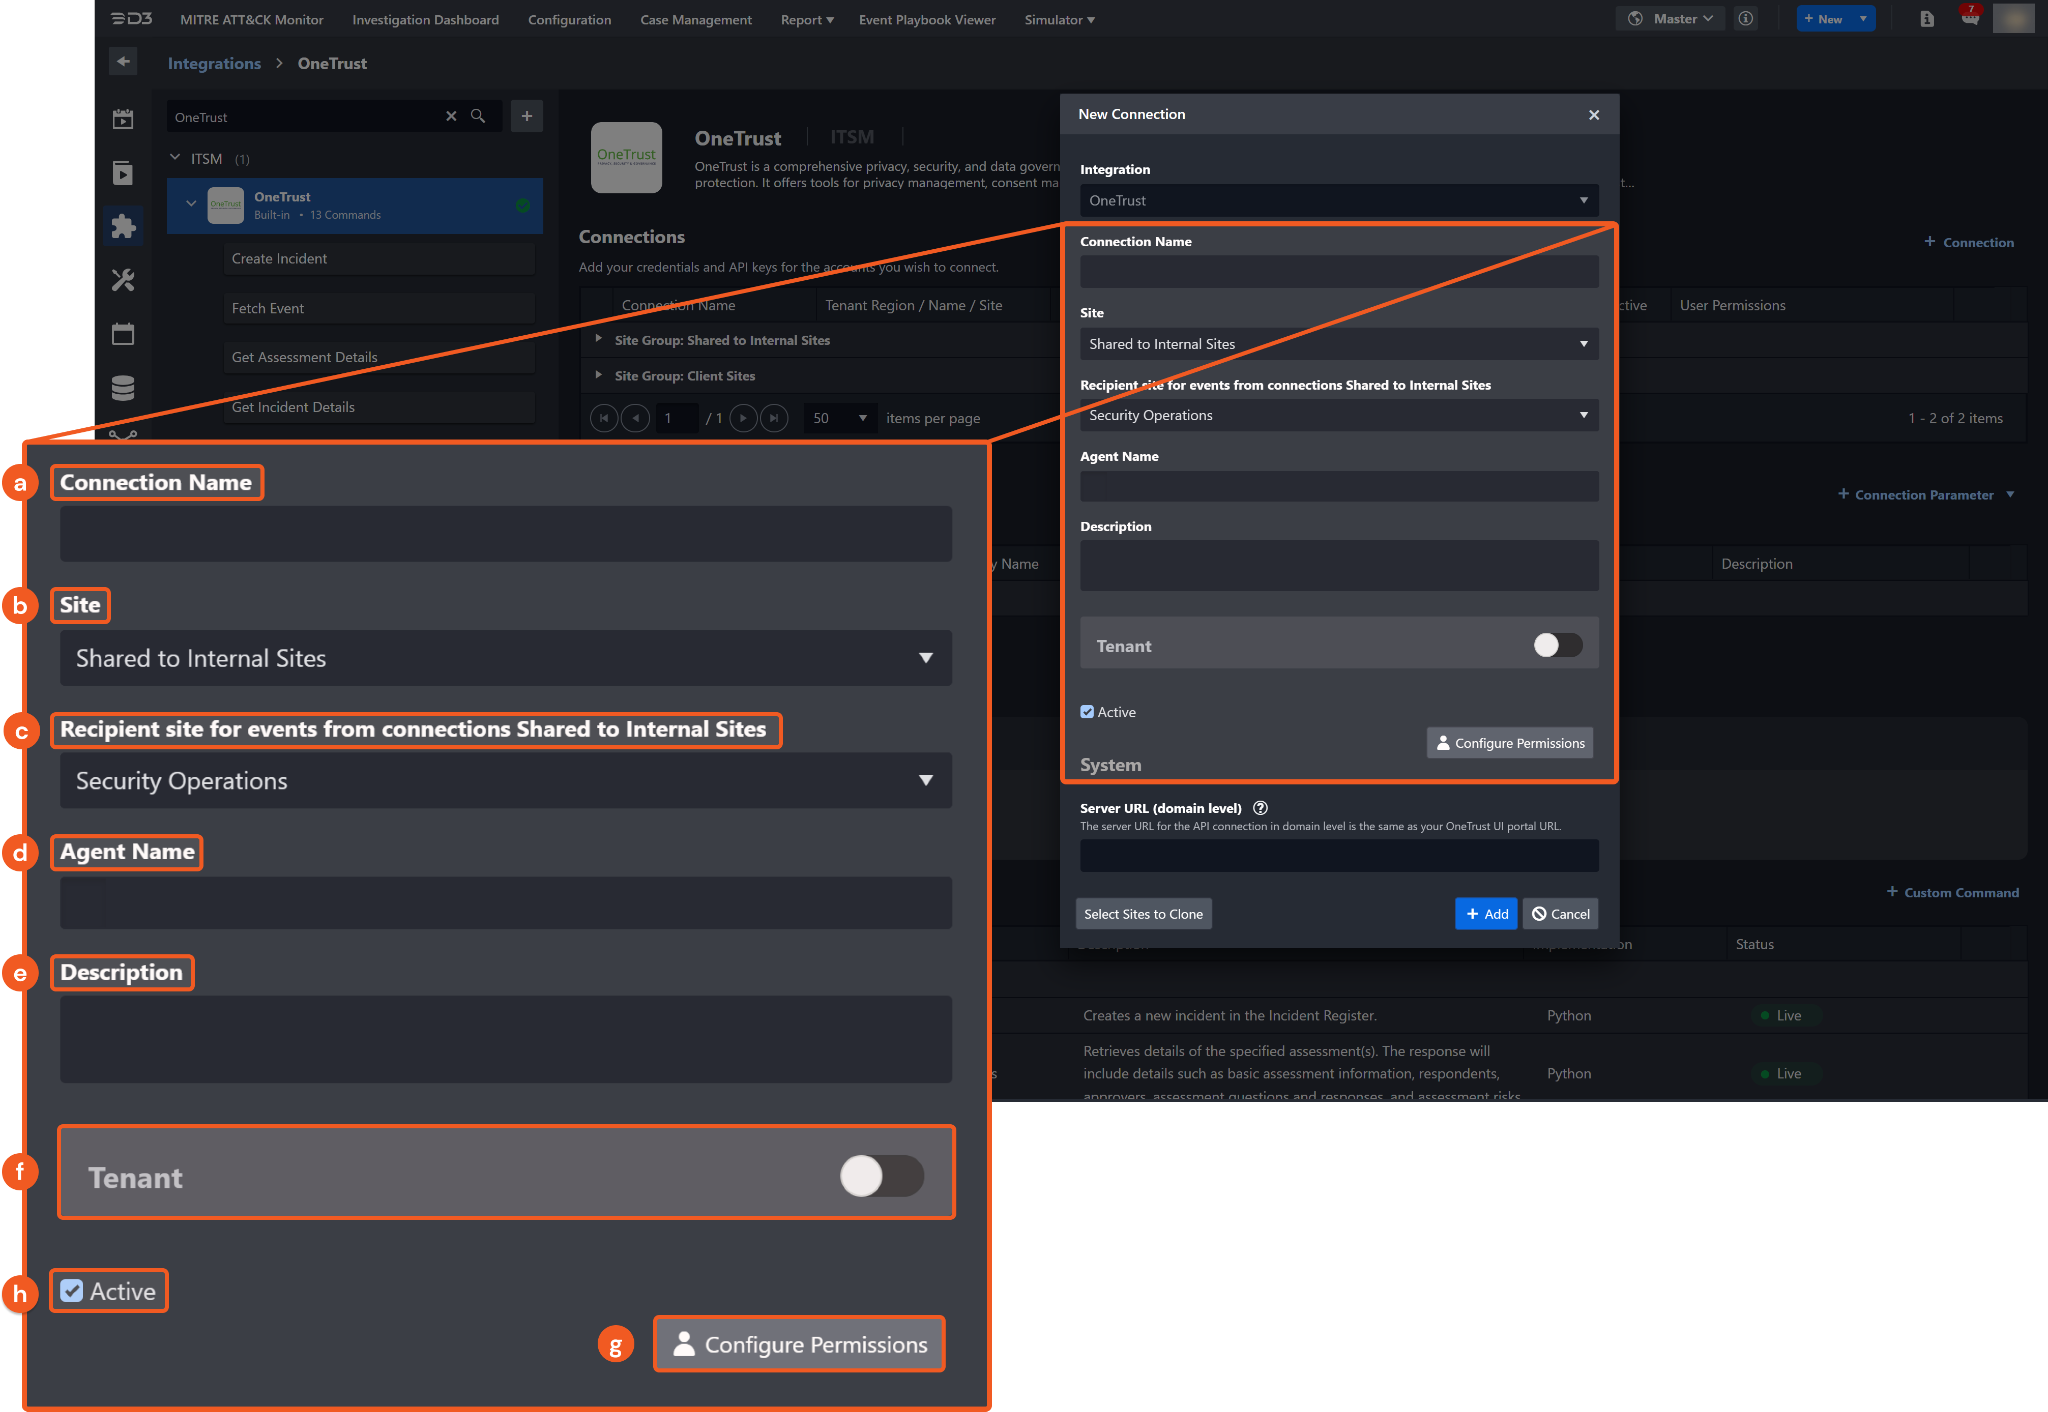2048x1412 pixels.
Task: Click Select Sites to Clone button
Action: pyautogui.click(x=1143, y=914)
